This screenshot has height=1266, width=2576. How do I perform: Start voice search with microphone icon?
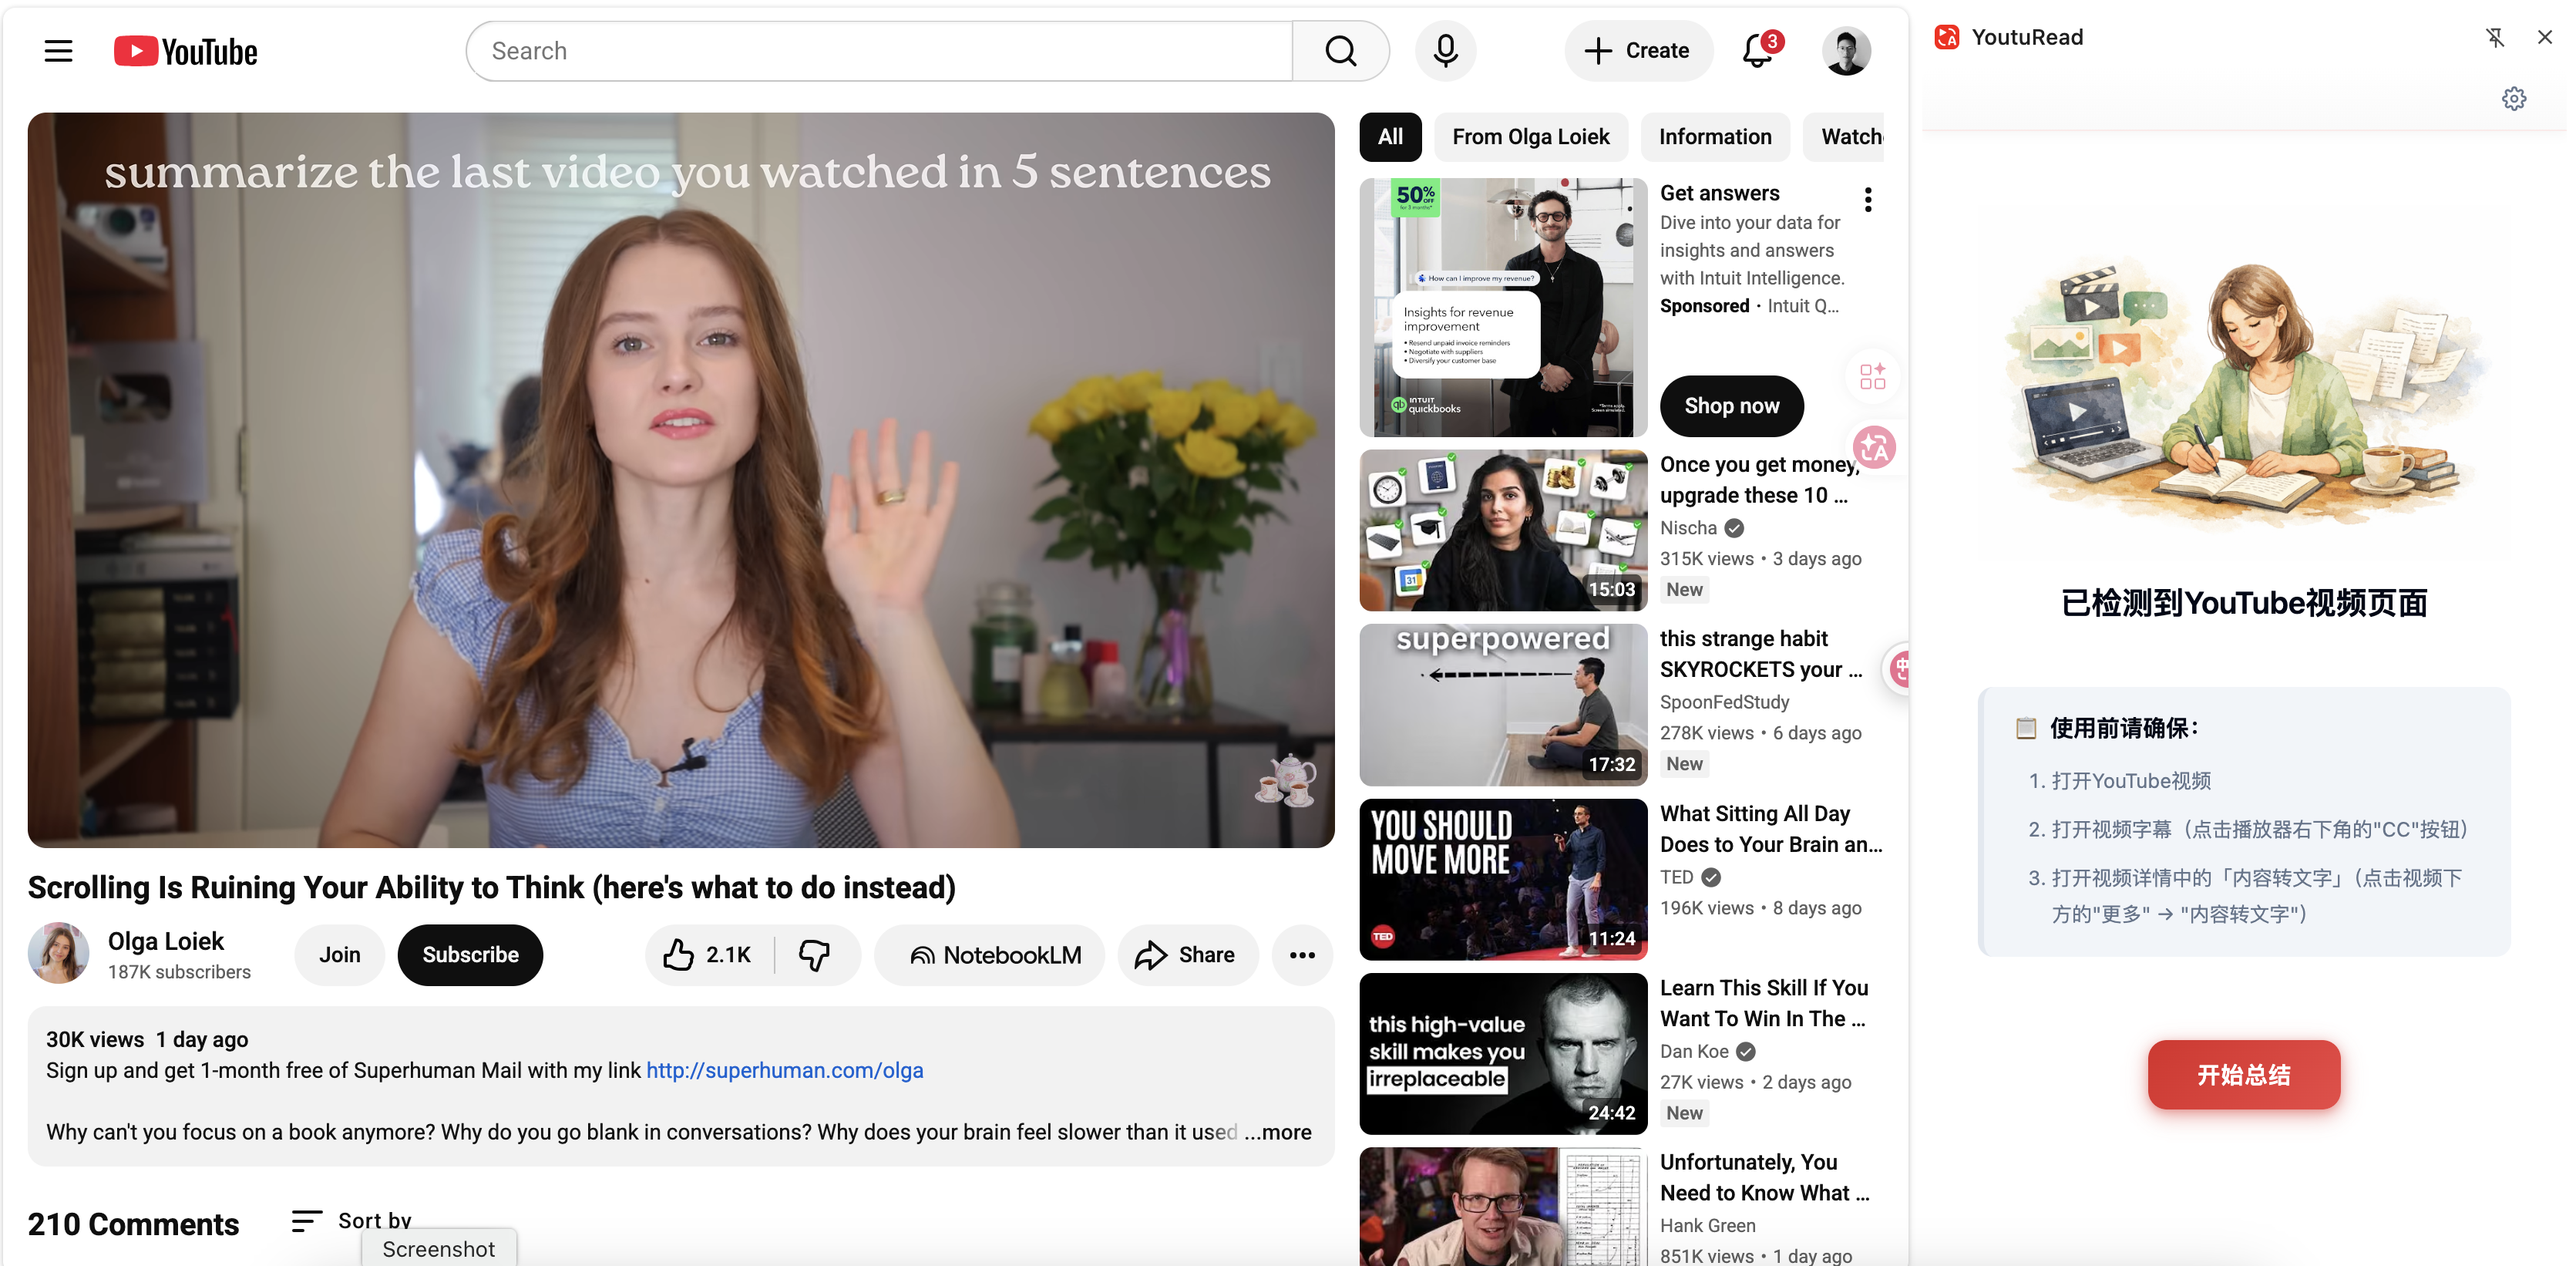click(x=1445, y=51)
